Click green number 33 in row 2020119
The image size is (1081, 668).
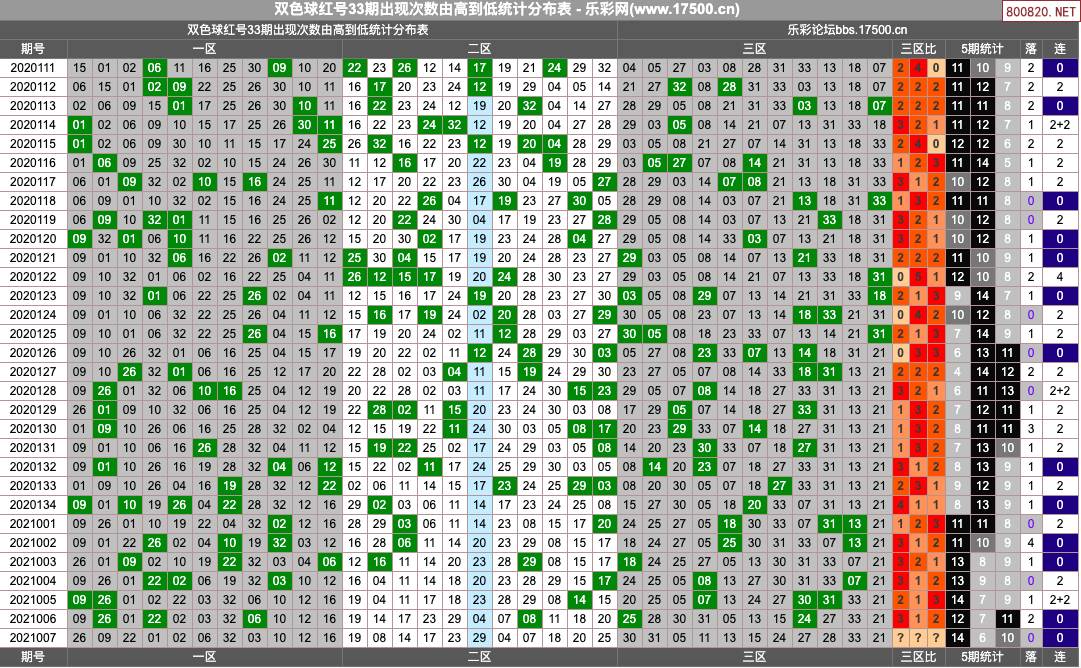(829, 220)
